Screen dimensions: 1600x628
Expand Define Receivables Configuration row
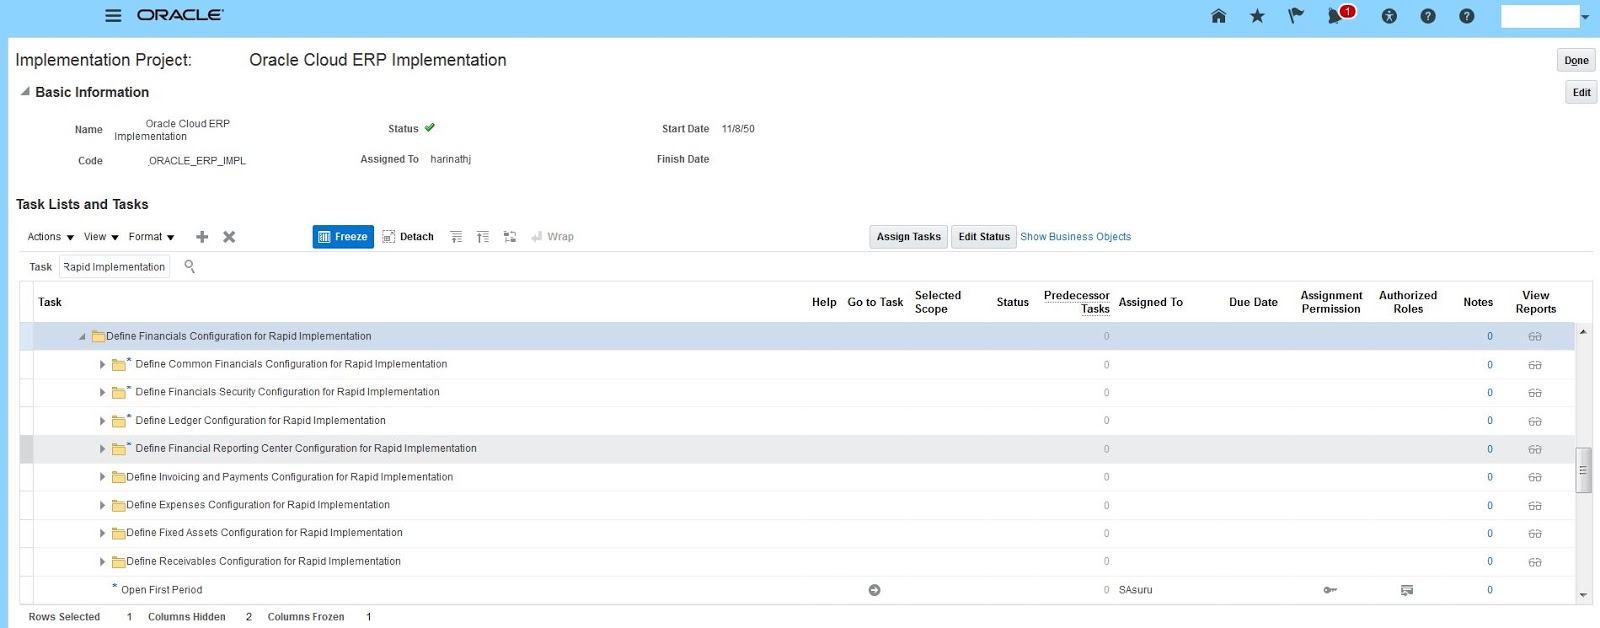point(102,562)
